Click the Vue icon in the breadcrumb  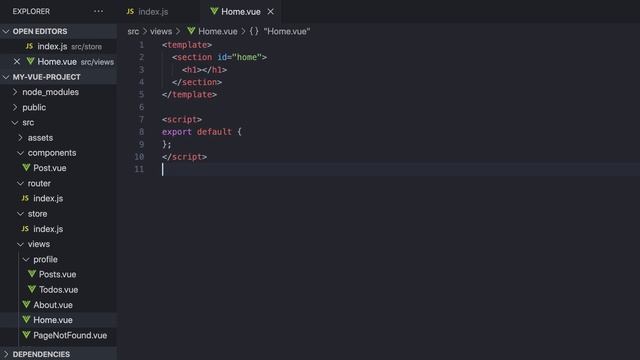click(191, 31)
